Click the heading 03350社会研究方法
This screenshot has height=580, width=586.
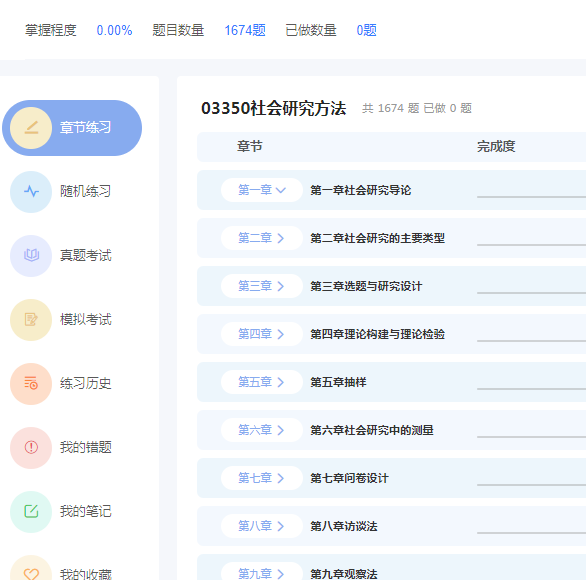point(274,108)
